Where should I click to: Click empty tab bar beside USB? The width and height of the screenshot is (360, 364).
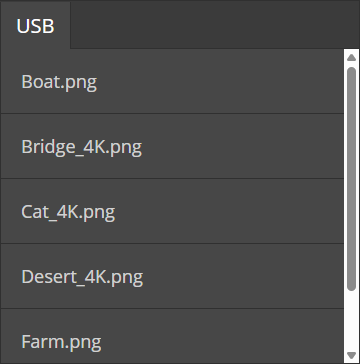tap(215, 25)
